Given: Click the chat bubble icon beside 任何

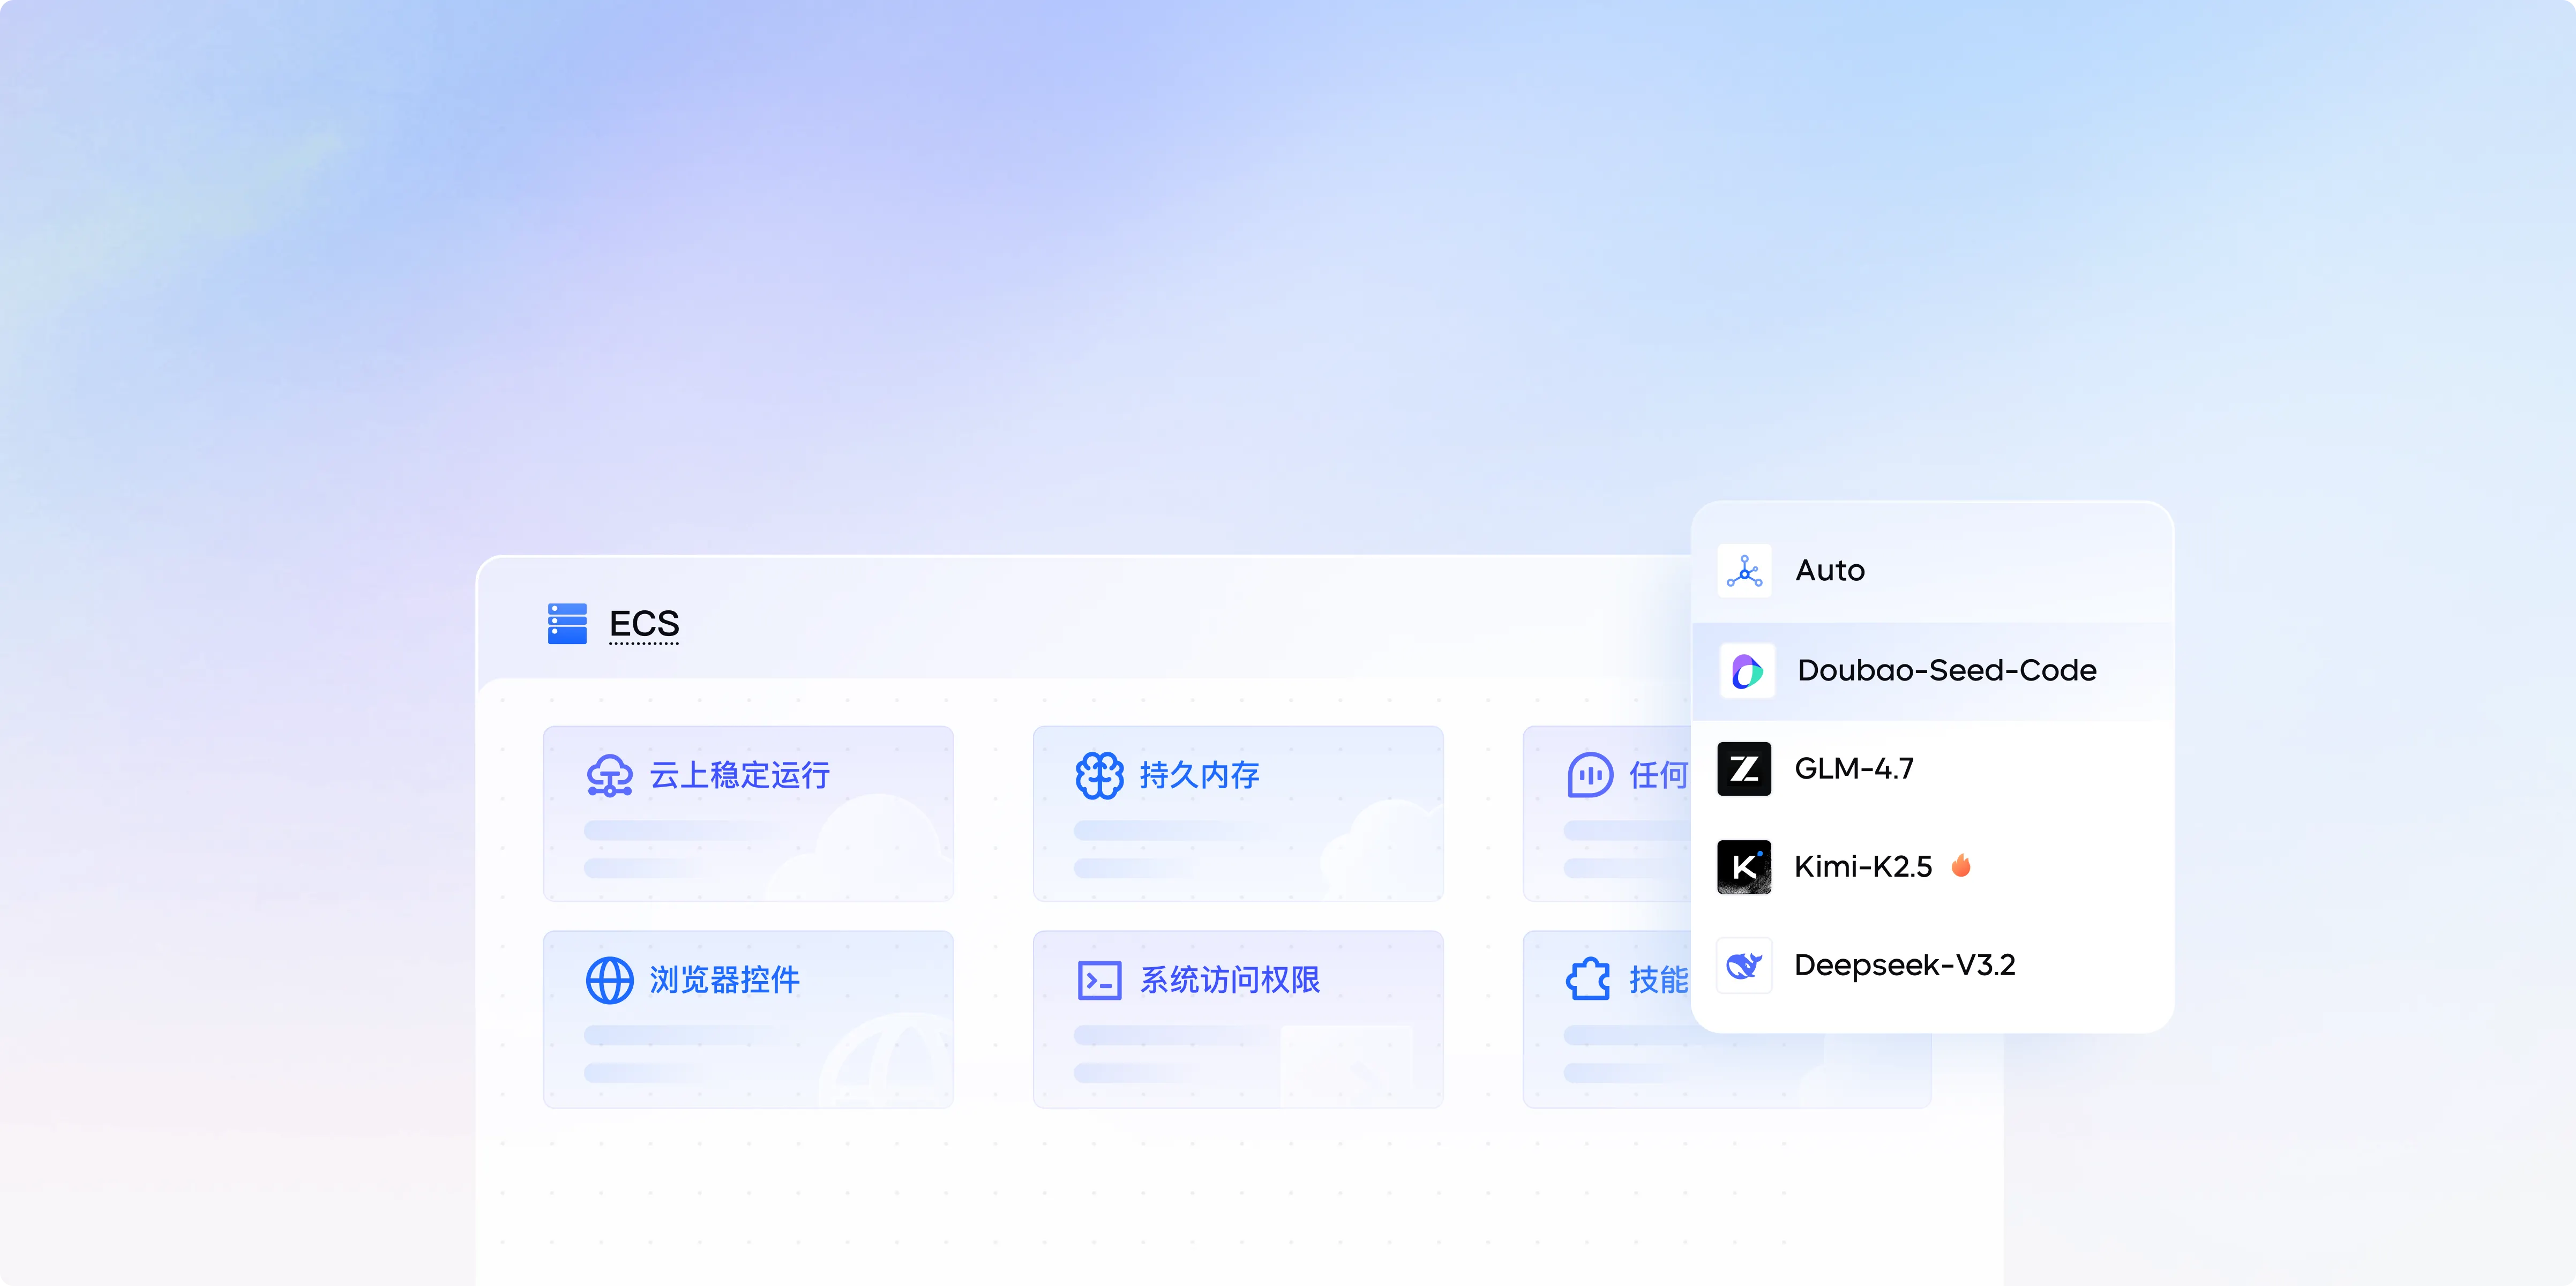Looking at the screenshot, I should [1589, 775].
